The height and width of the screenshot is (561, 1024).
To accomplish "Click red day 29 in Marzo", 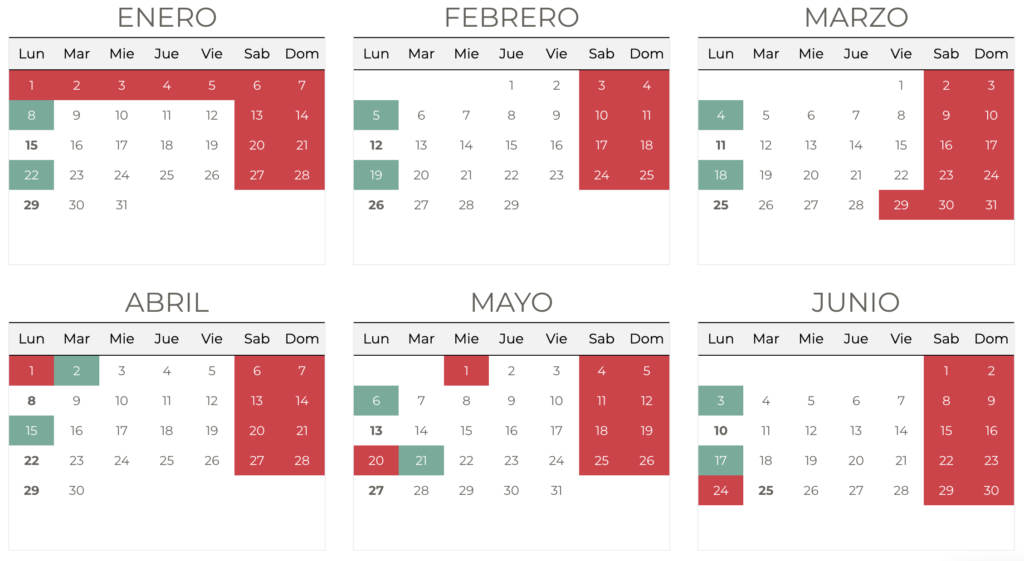I will (901, 205).
